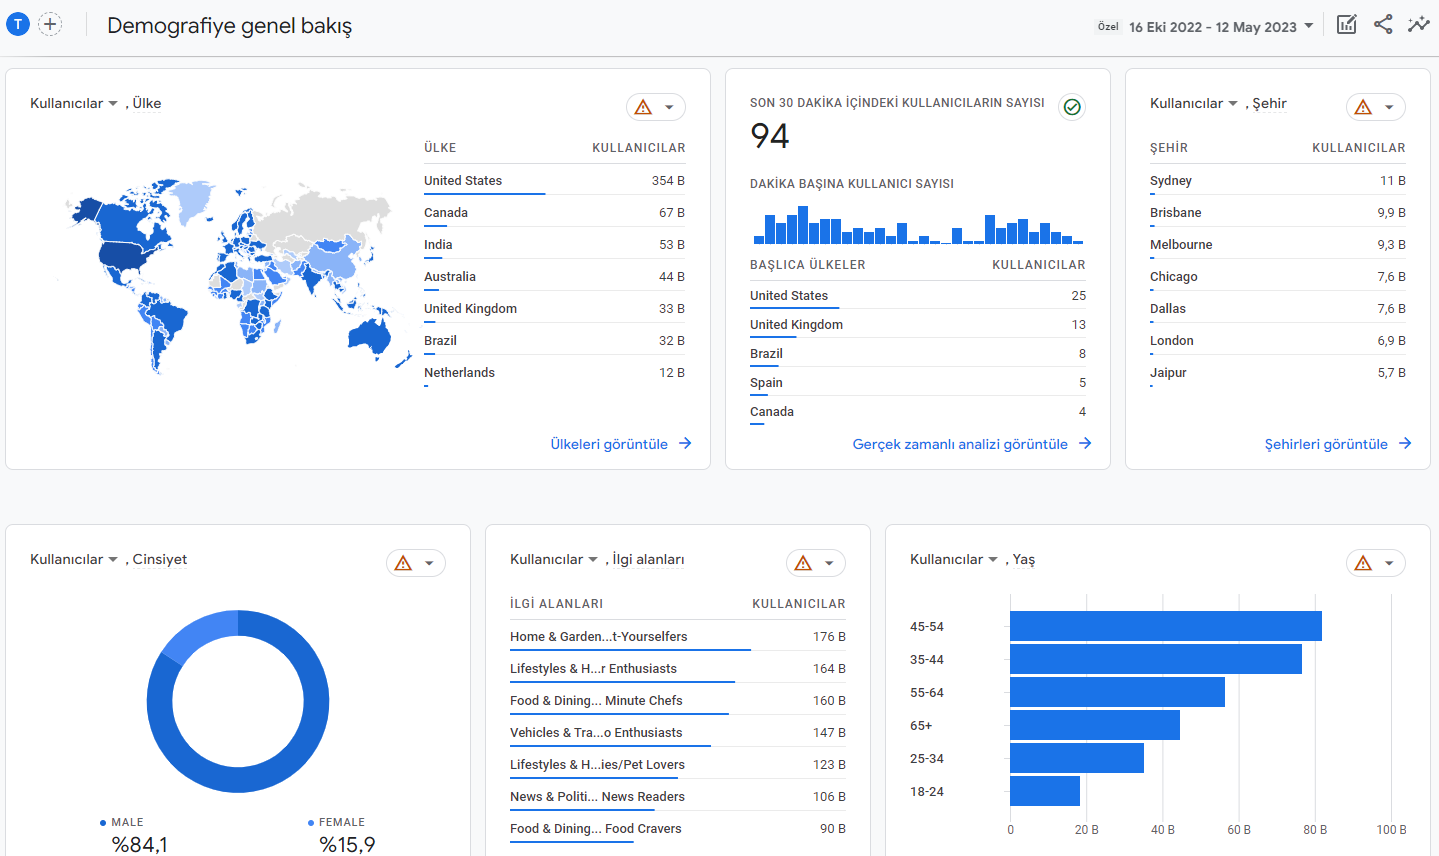Open the data quality dropdown arrow on interests card
The image size is (1439, 856).
829,563
